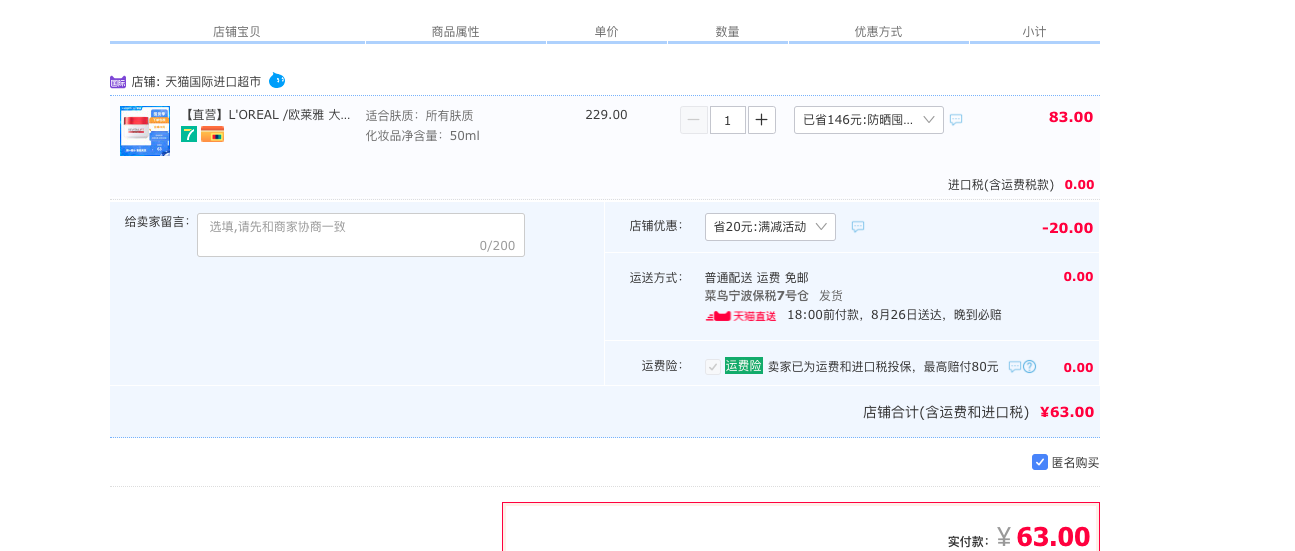Click the green 运费险 tag
Screen dimensions: 1295x551
click(744, 366)
